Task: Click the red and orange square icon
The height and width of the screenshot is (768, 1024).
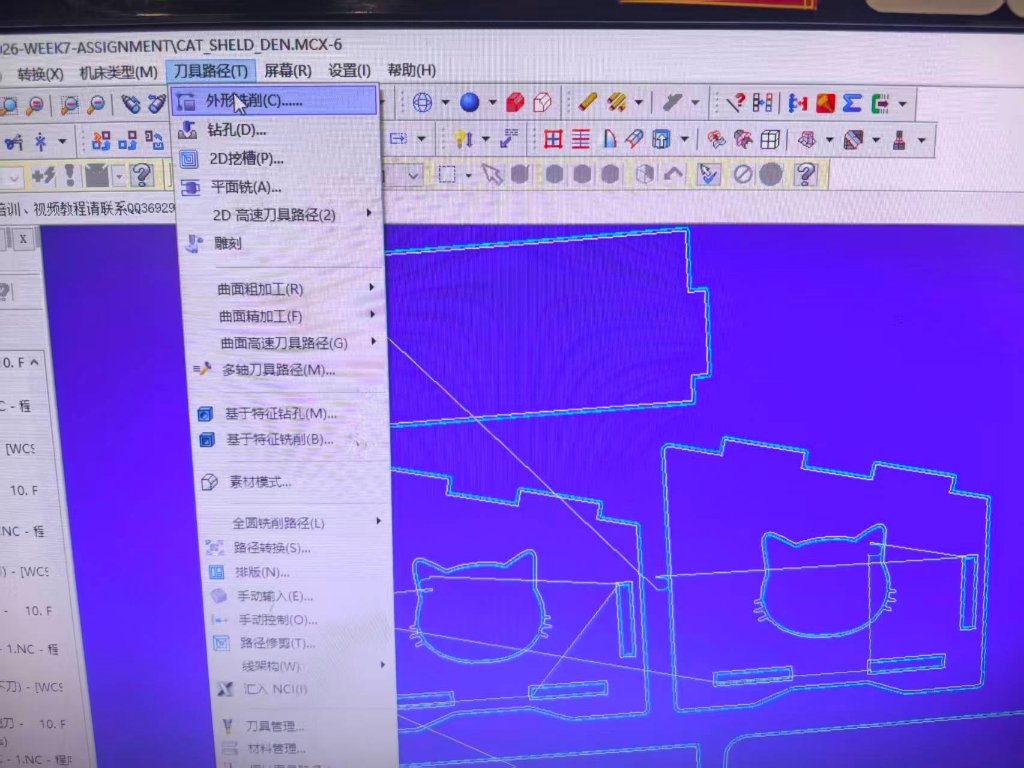Action: point(825,103)
